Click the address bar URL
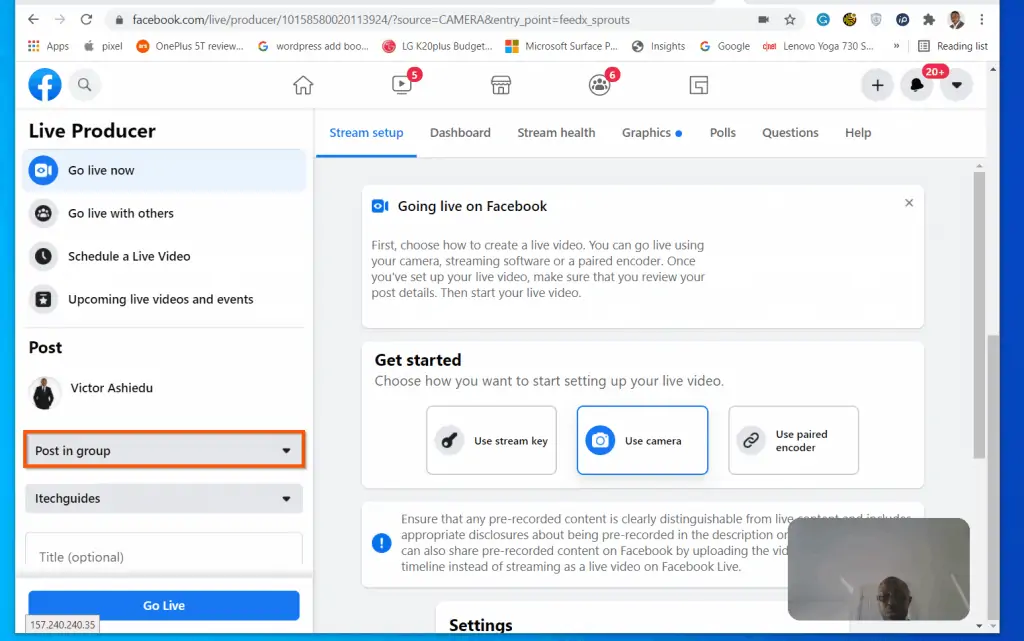The image size is (1024, 641). click(x=381, y=20)
